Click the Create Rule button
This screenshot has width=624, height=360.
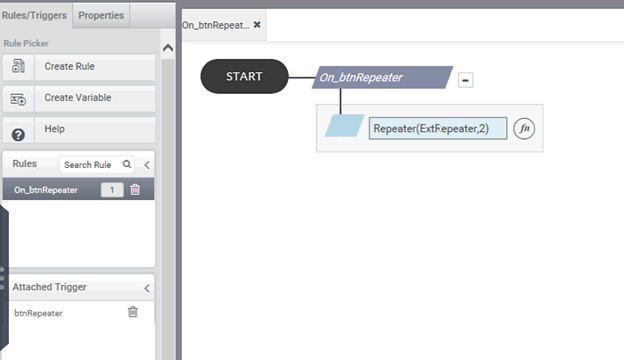(x=79, y=67)
